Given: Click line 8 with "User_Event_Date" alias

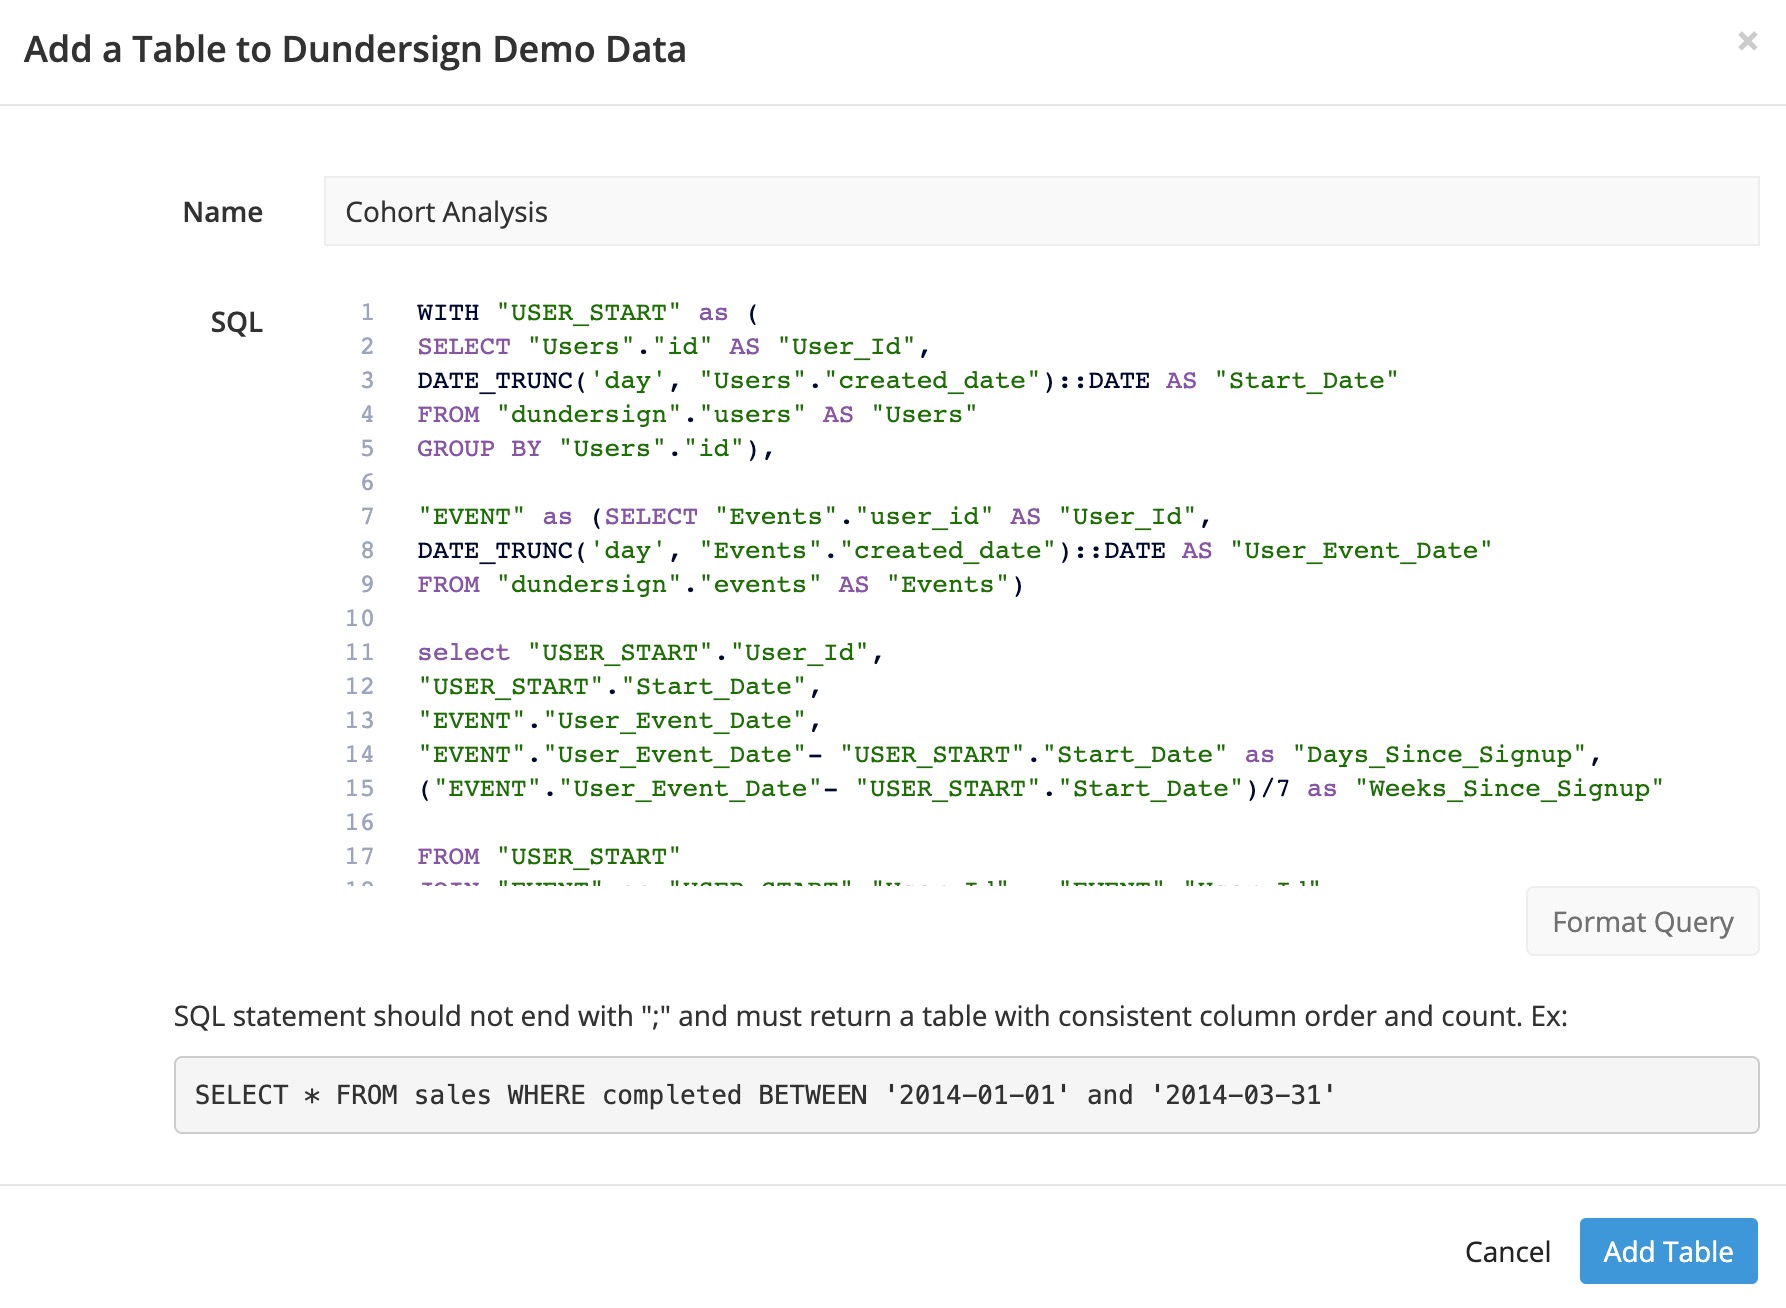Looking at the screenshot, I should point(954,551).
